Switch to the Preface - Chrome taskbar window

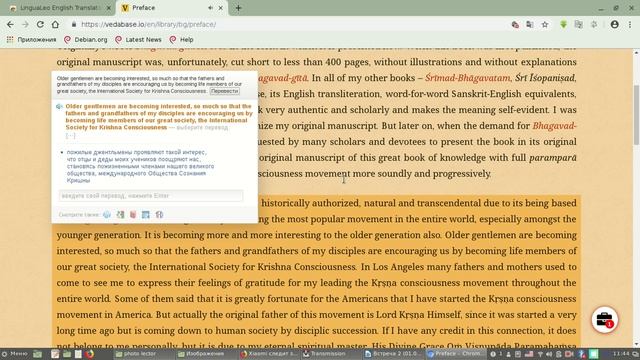tap(455, 354)
